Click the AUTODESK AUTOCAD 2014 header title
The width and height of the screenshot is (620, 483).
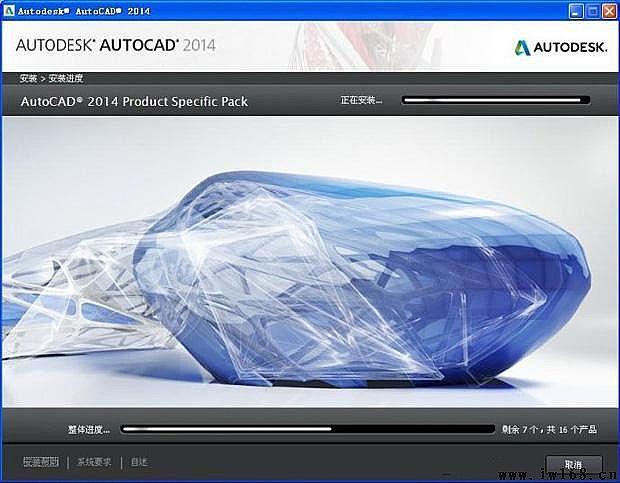coord(115,46)
